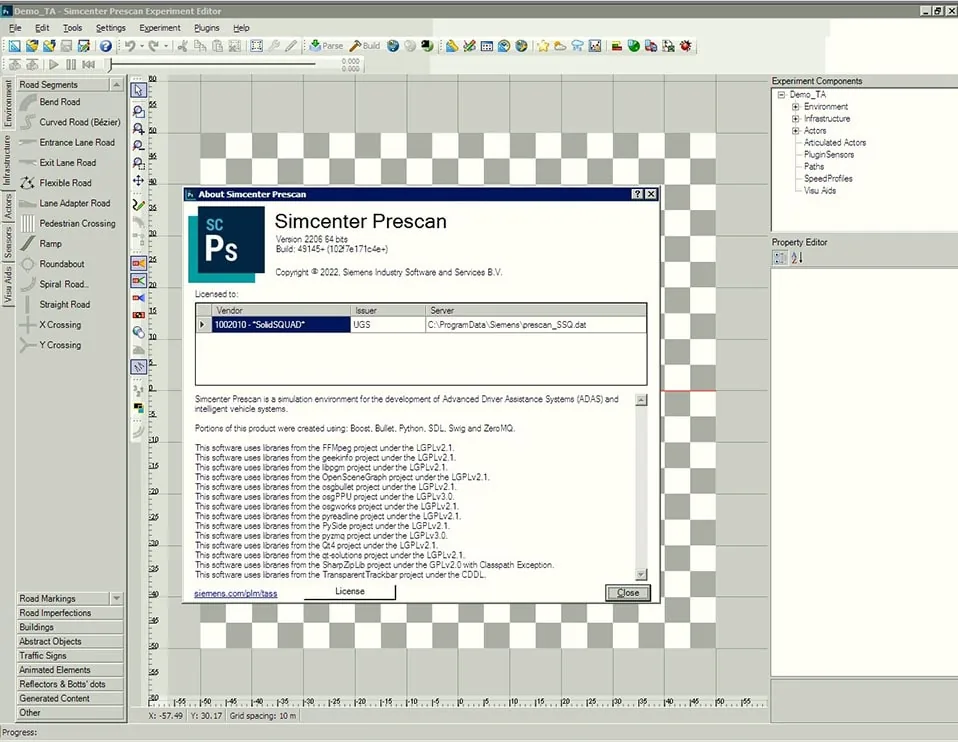Click the Parse button in the toolbar
The height and width of the screenshot is (742, 958).
(x=326, y=46)
